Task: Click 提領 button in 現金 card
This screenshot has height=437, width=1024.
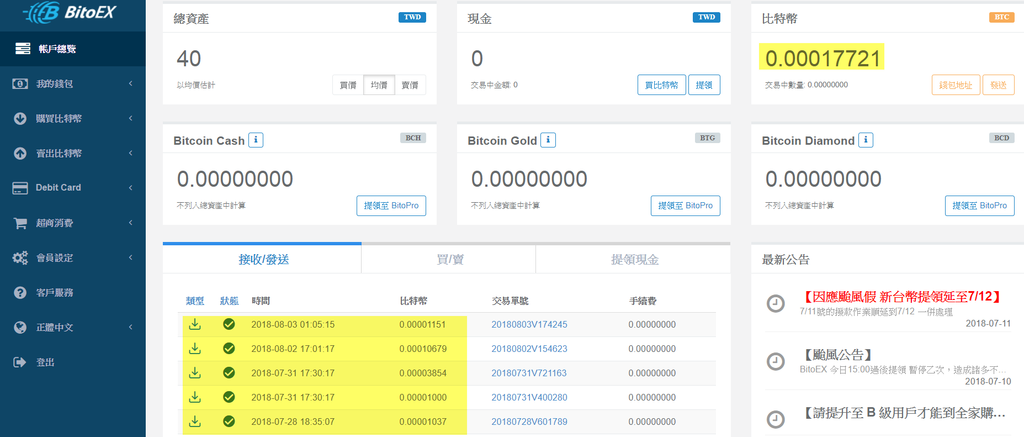Action: 704,85
